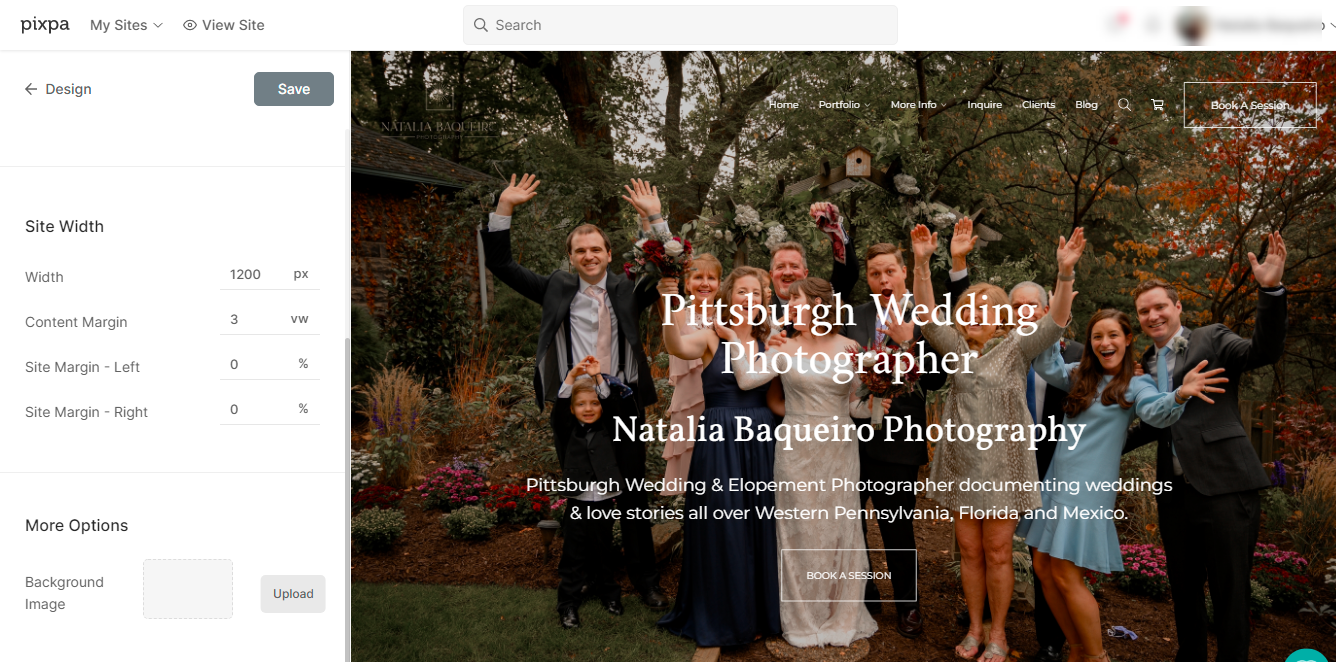Viewport: 1336px width, 662px height.
Task: Click the eye icon for View Site
Action: click(190, 25)
